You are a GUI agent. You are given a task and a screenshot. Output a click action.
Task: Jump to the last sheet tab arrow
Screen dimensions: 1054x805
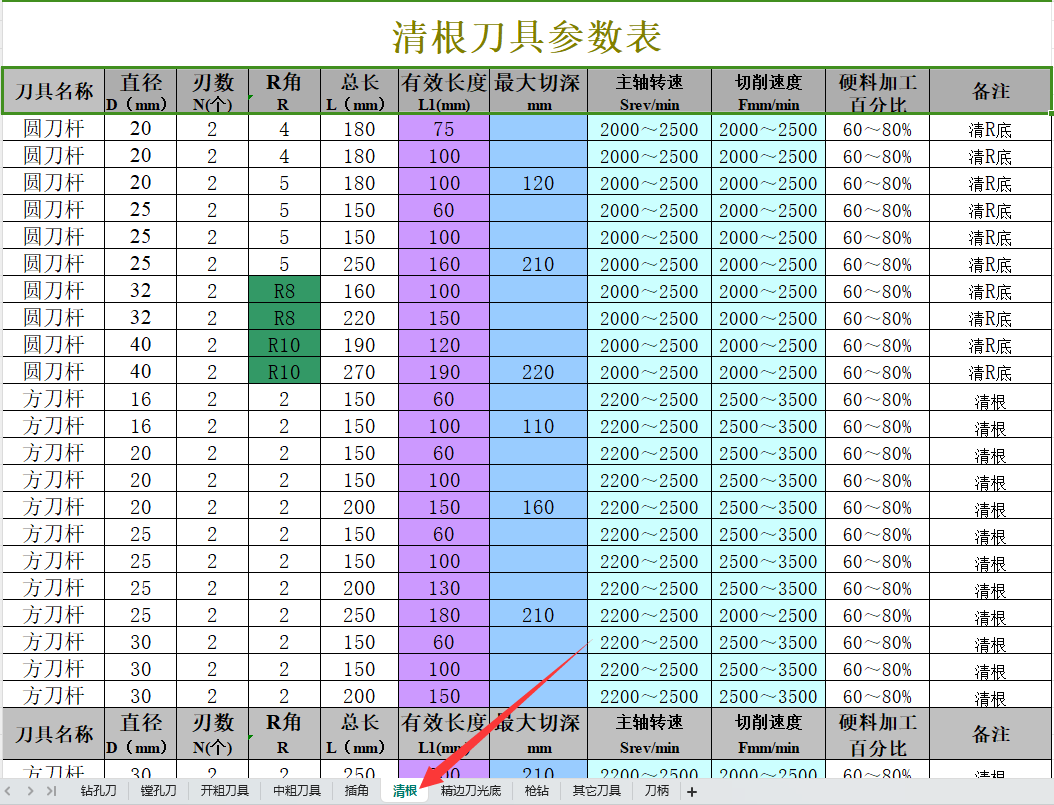pyautogui.click(x=52, y=791)
